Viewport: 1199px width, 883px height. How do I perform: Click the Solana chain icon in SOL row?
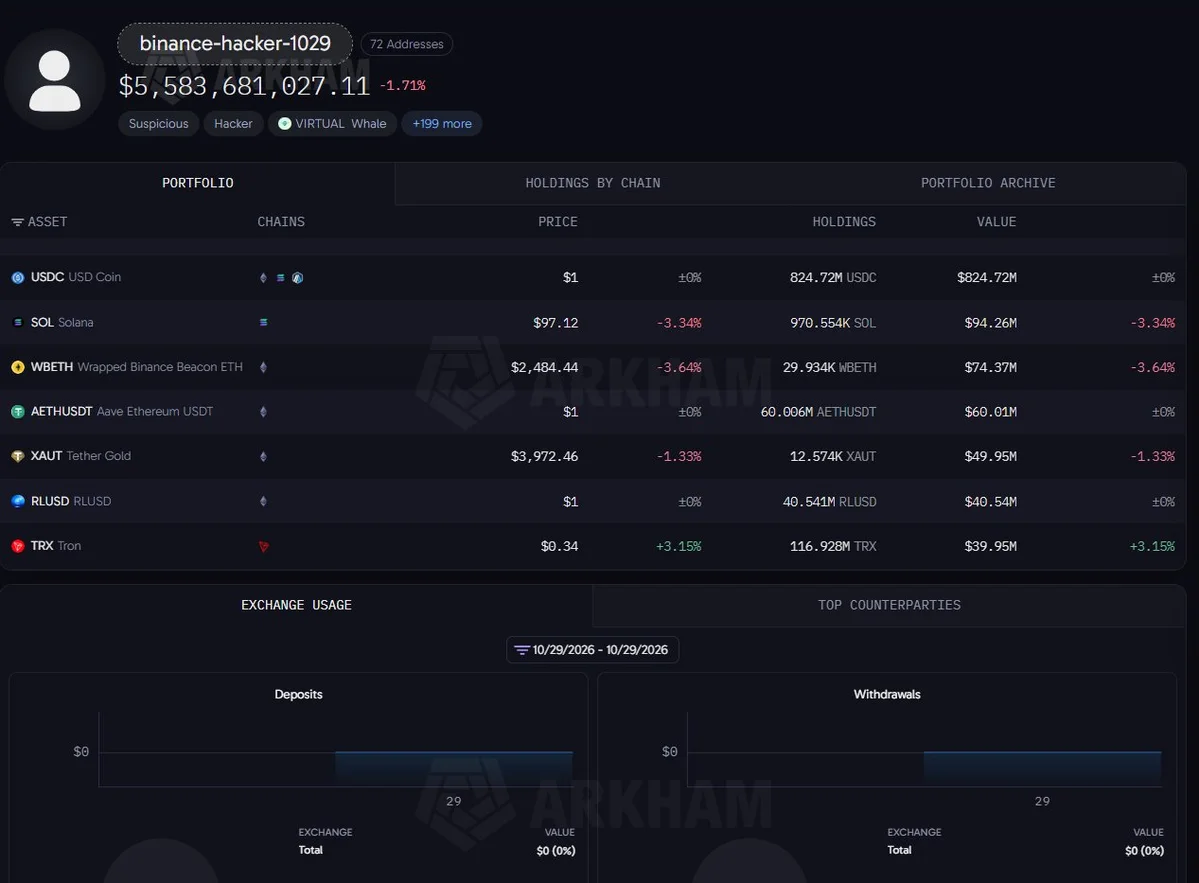[263, 323]
